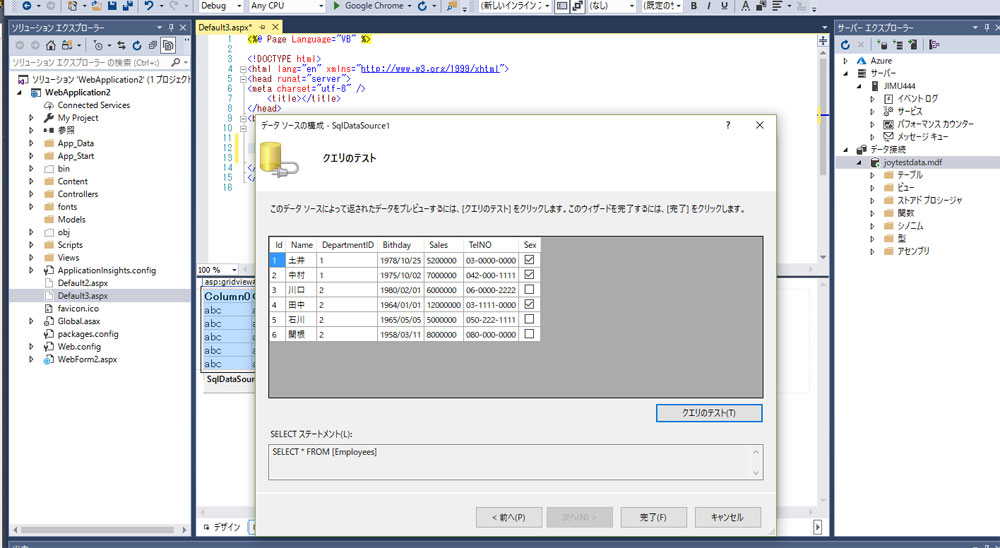This screenshot has height=548, width=1000.
Task: Expand the Azure node in Server Explorer
Action: click(846, 61)
